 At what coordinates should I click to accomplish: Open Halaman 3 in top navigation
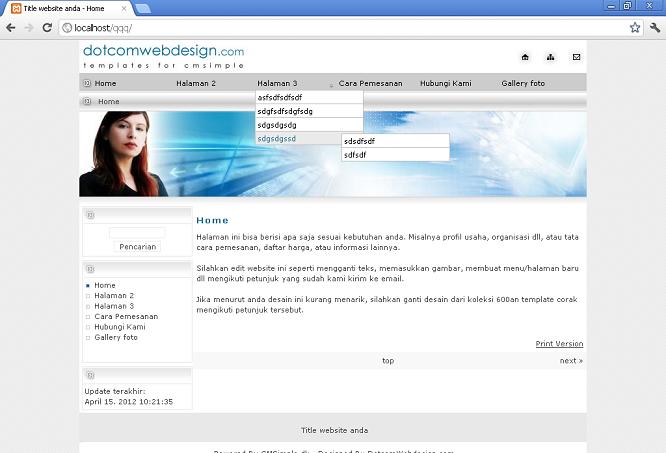click(277, 83)
